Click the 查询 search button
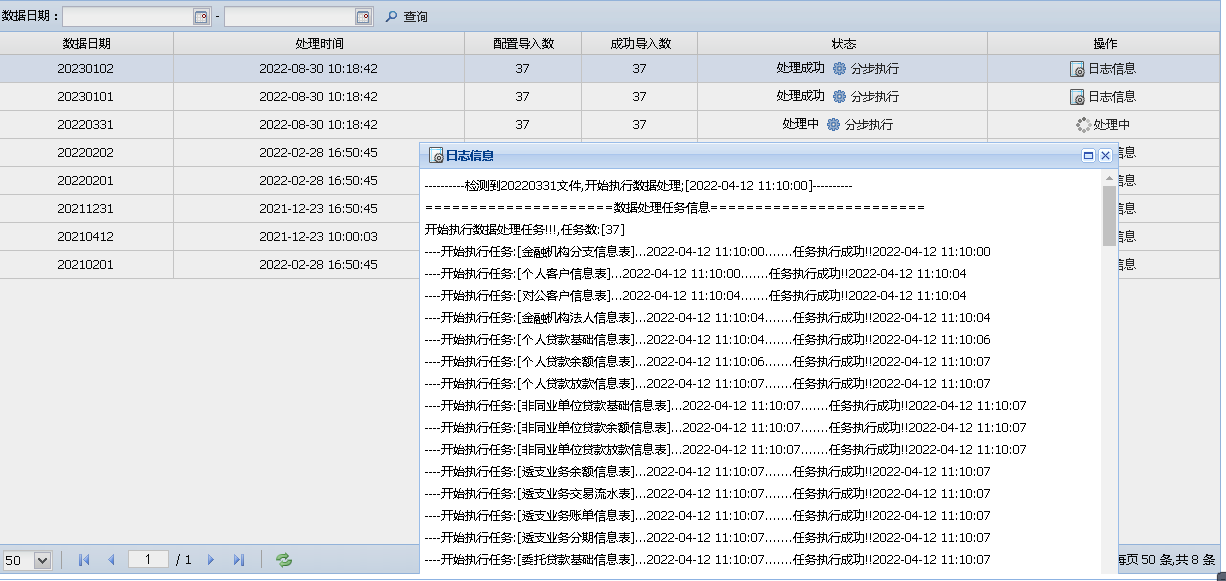 [x=407, y=17]
